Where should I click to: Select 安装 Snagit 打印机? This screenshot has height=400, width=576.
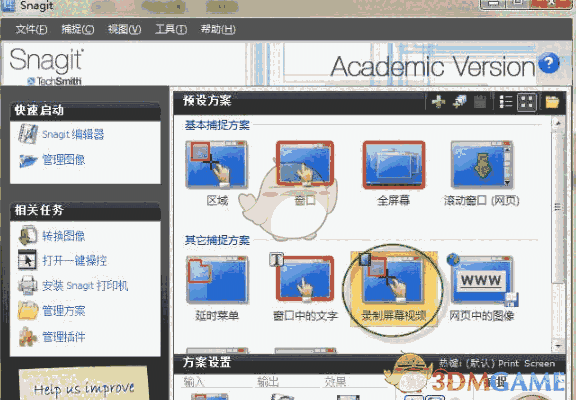[85, 286]
